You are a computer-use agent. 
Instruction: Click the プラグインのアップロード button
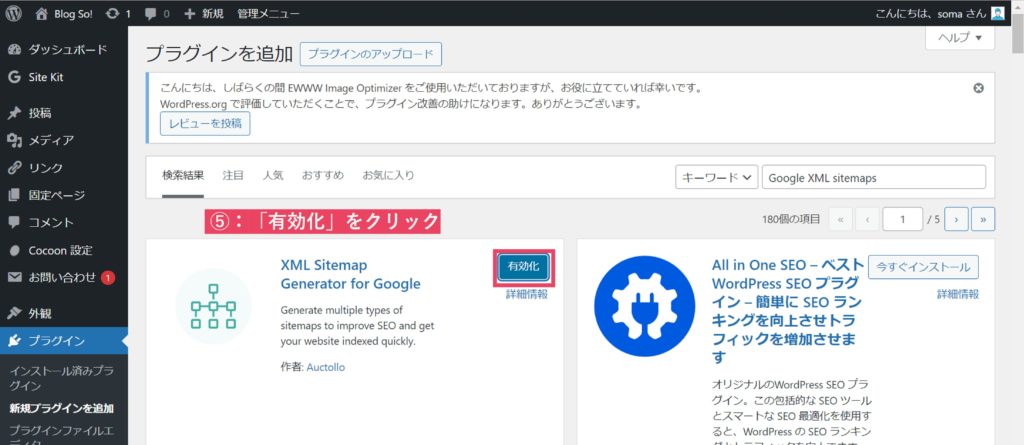370,54
